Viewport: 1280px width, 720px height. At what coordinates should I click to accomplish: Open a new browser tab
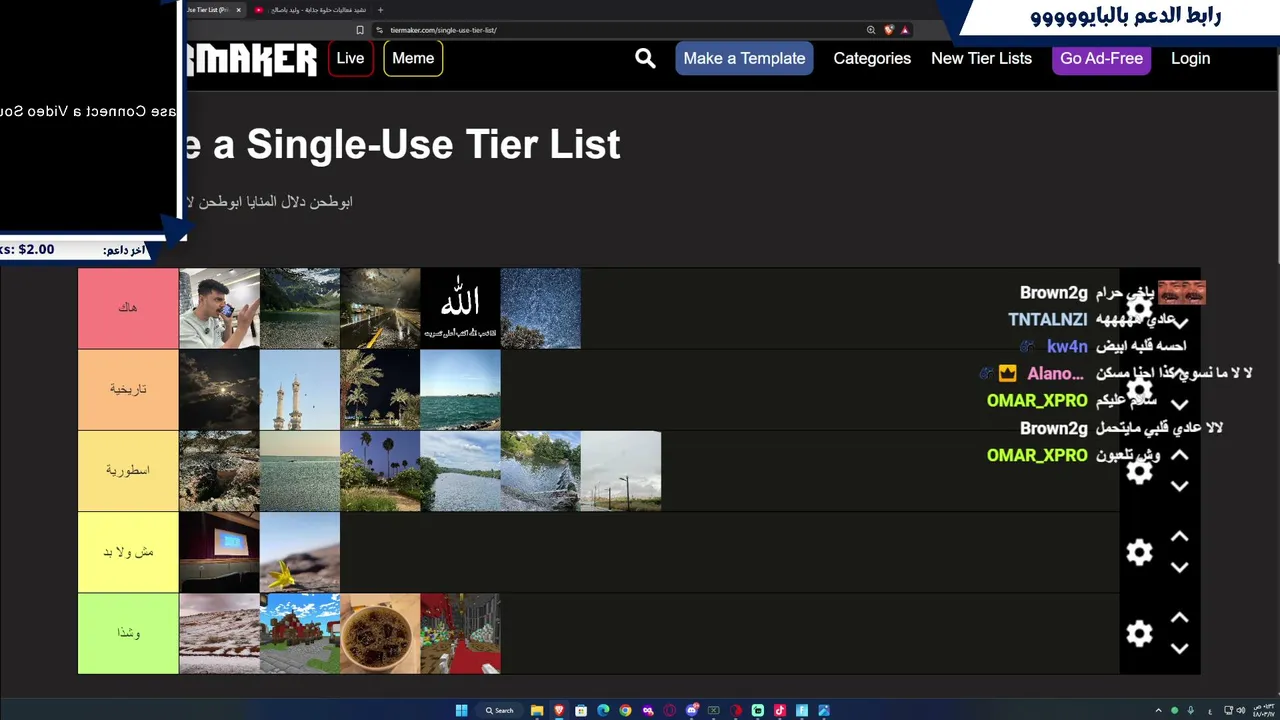(380, 10)
